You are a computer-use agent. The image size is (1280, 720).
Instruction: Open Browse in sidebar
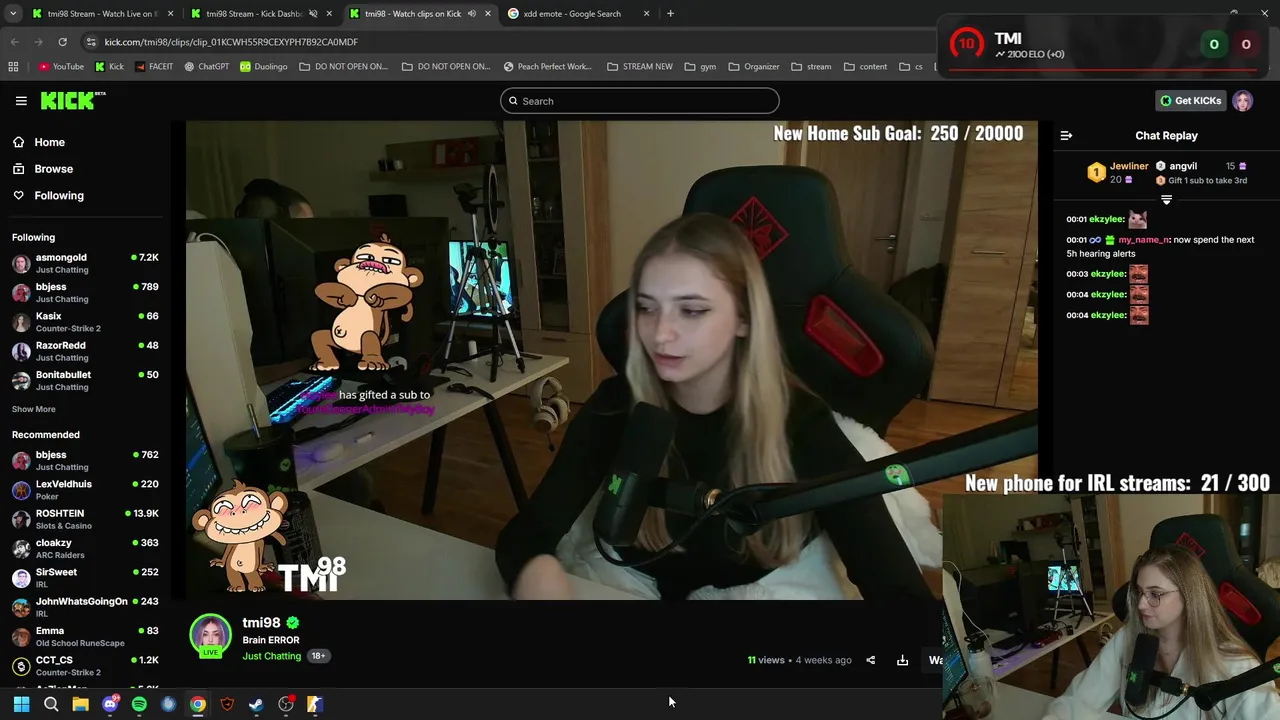point(53,169)
